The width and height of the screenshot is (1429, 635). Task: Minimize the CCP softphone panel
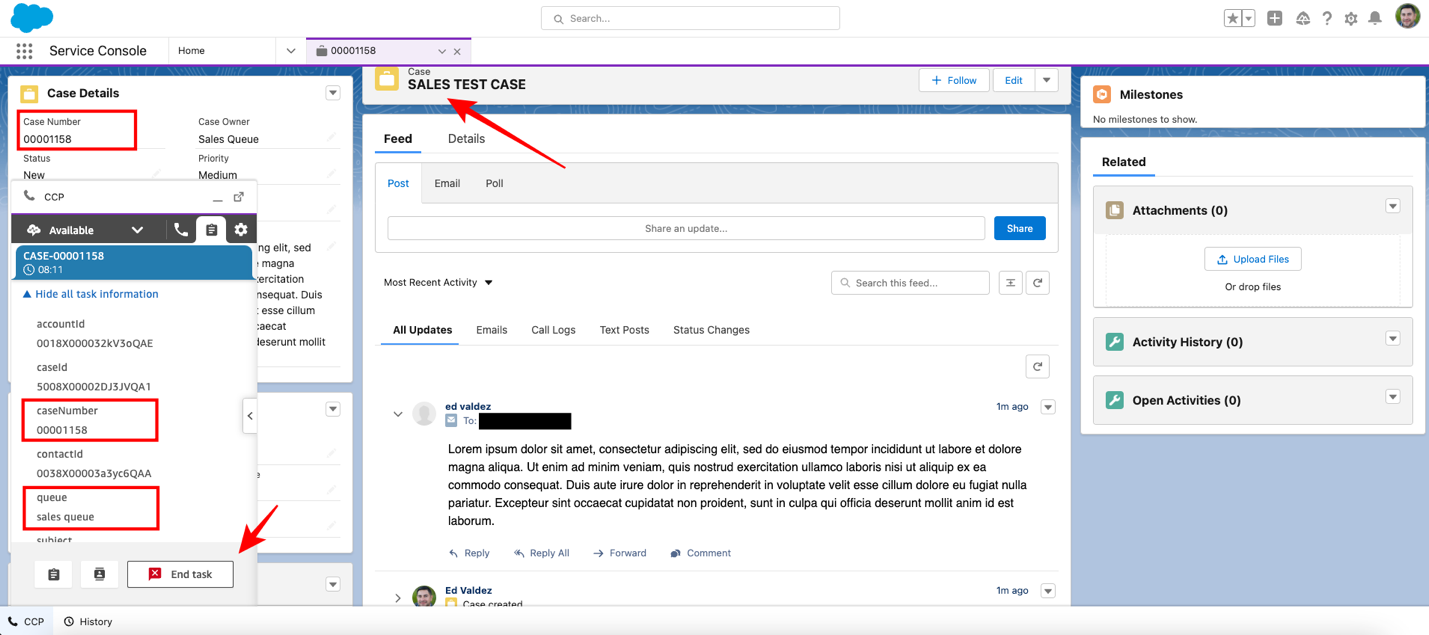tap(218, 198)
